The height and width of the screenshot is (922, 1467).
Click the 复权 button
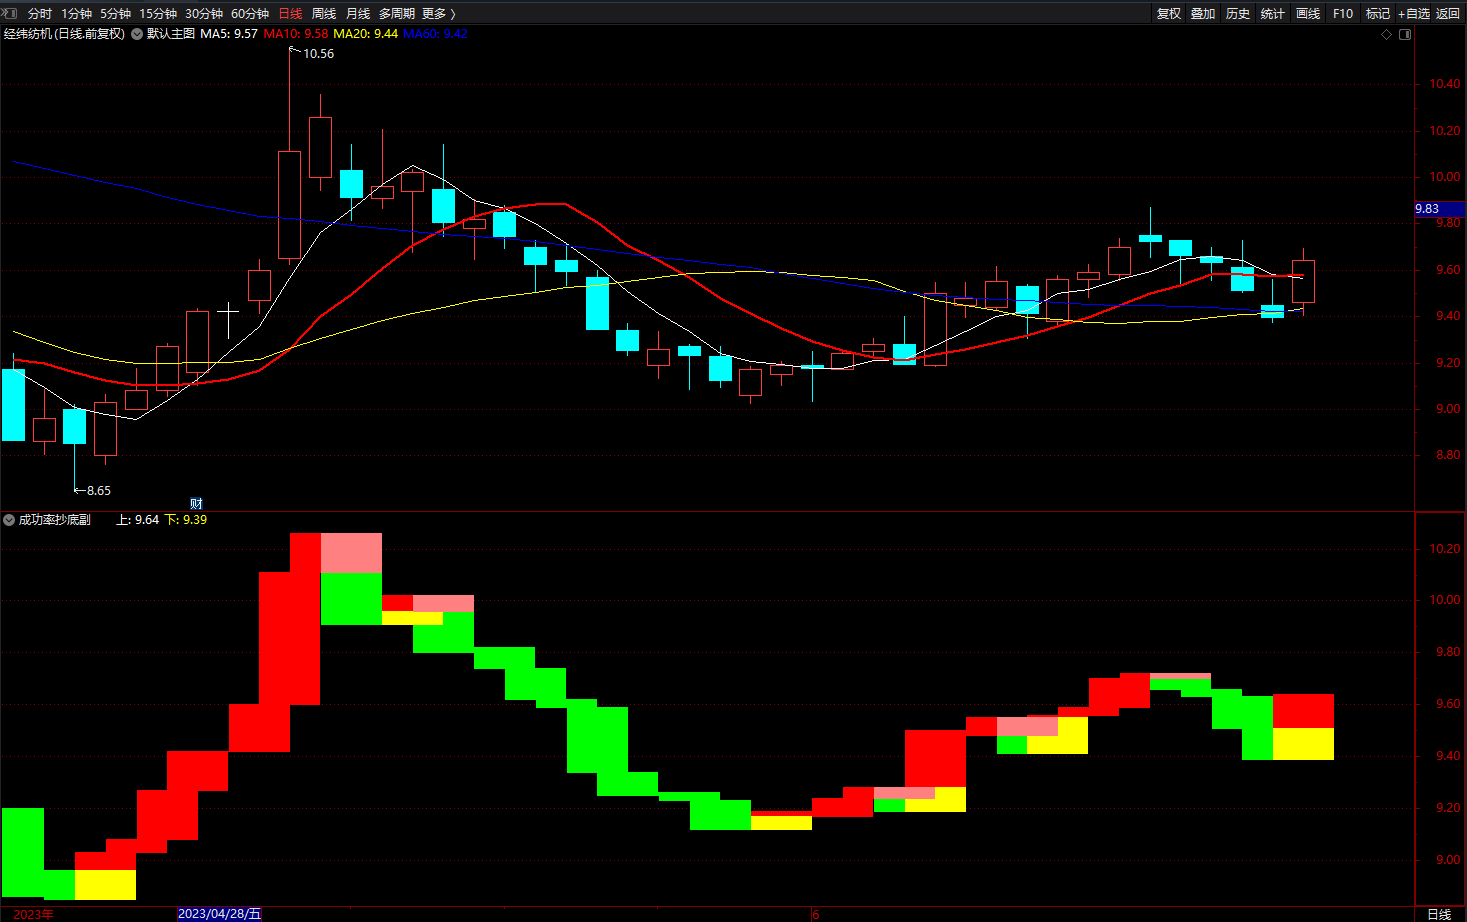pyautogui.click(x=1168, y=13)
